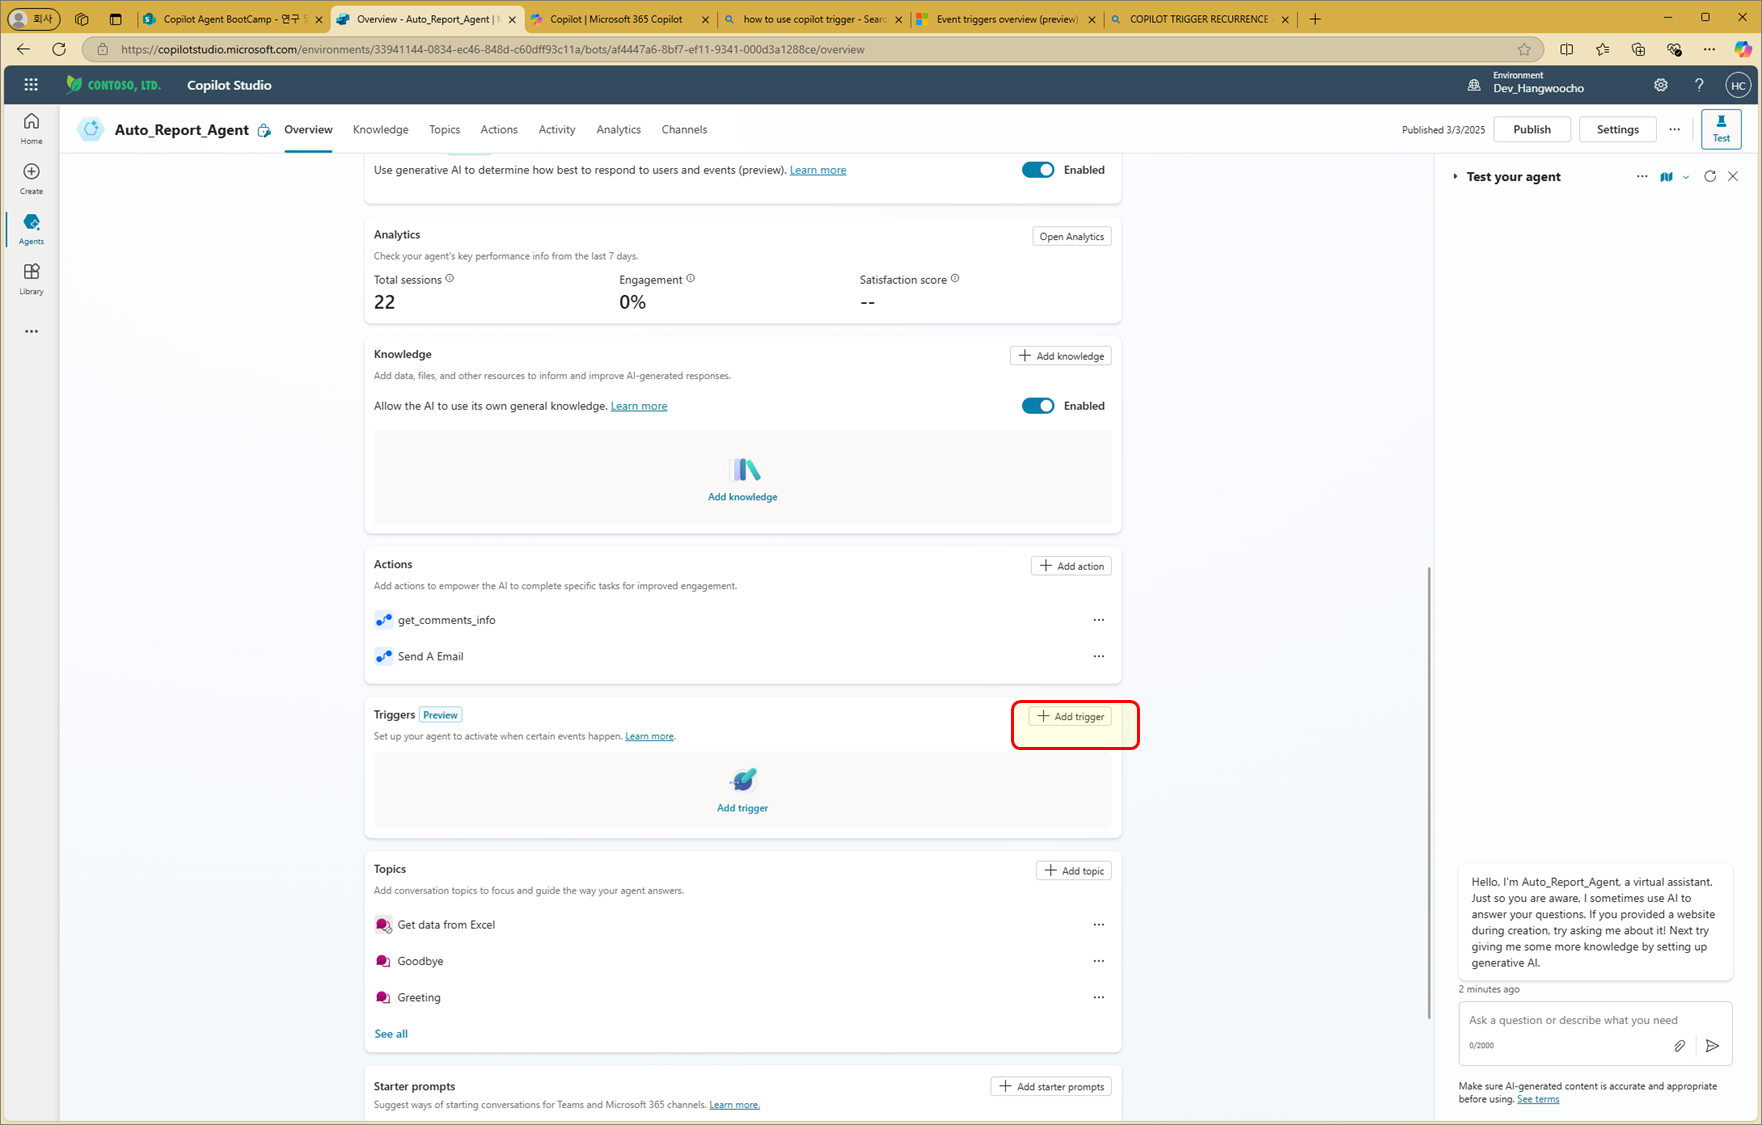
Task: Click the Add knowledge button
Action: click(x=1060, y=356)
